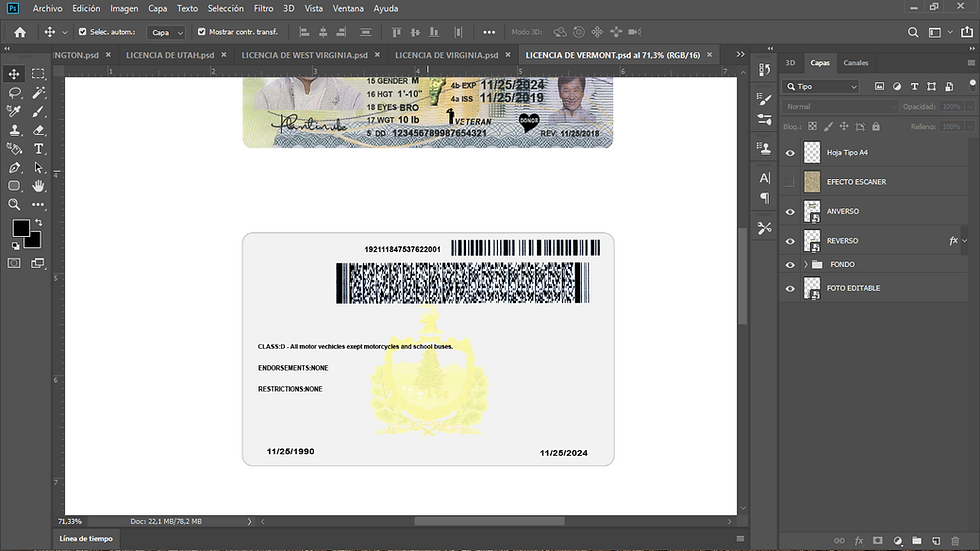Click the background color swatch
The height and width of the screenshot is (551, 980).
tap(35, 242)
